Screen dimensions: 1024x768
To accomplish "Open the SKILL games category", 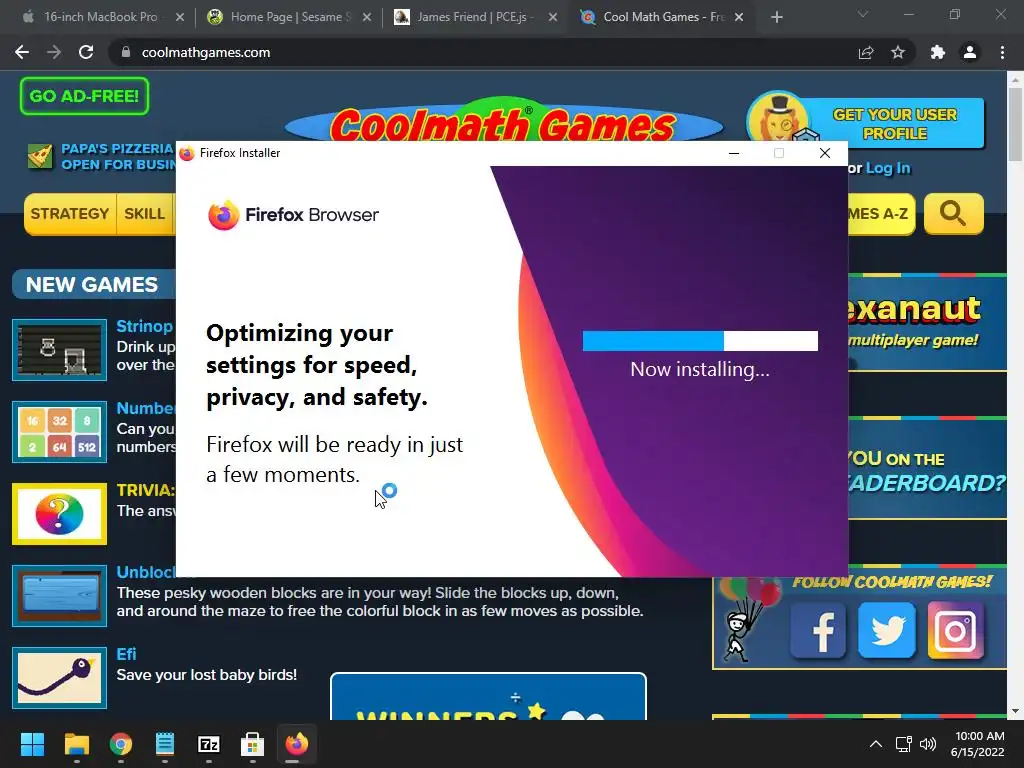I will (x=145, y=214).
